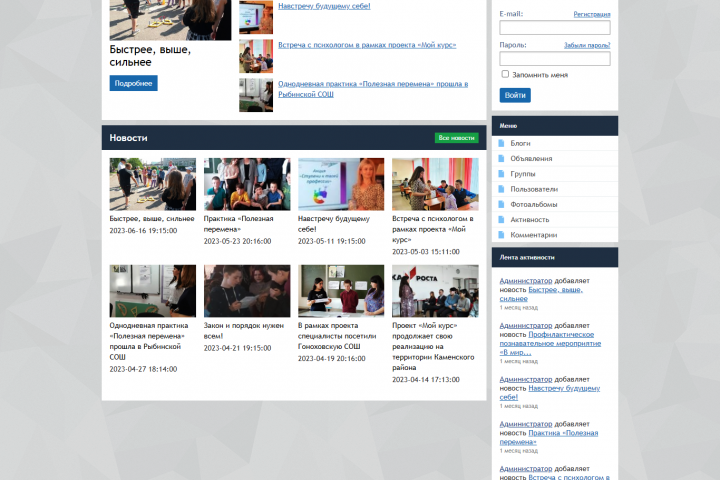This screenshot has height=480, width=720.
Task: Click the Фотоальбомы menu page icon
Action: pyautogui.click(x=501, y=204)
